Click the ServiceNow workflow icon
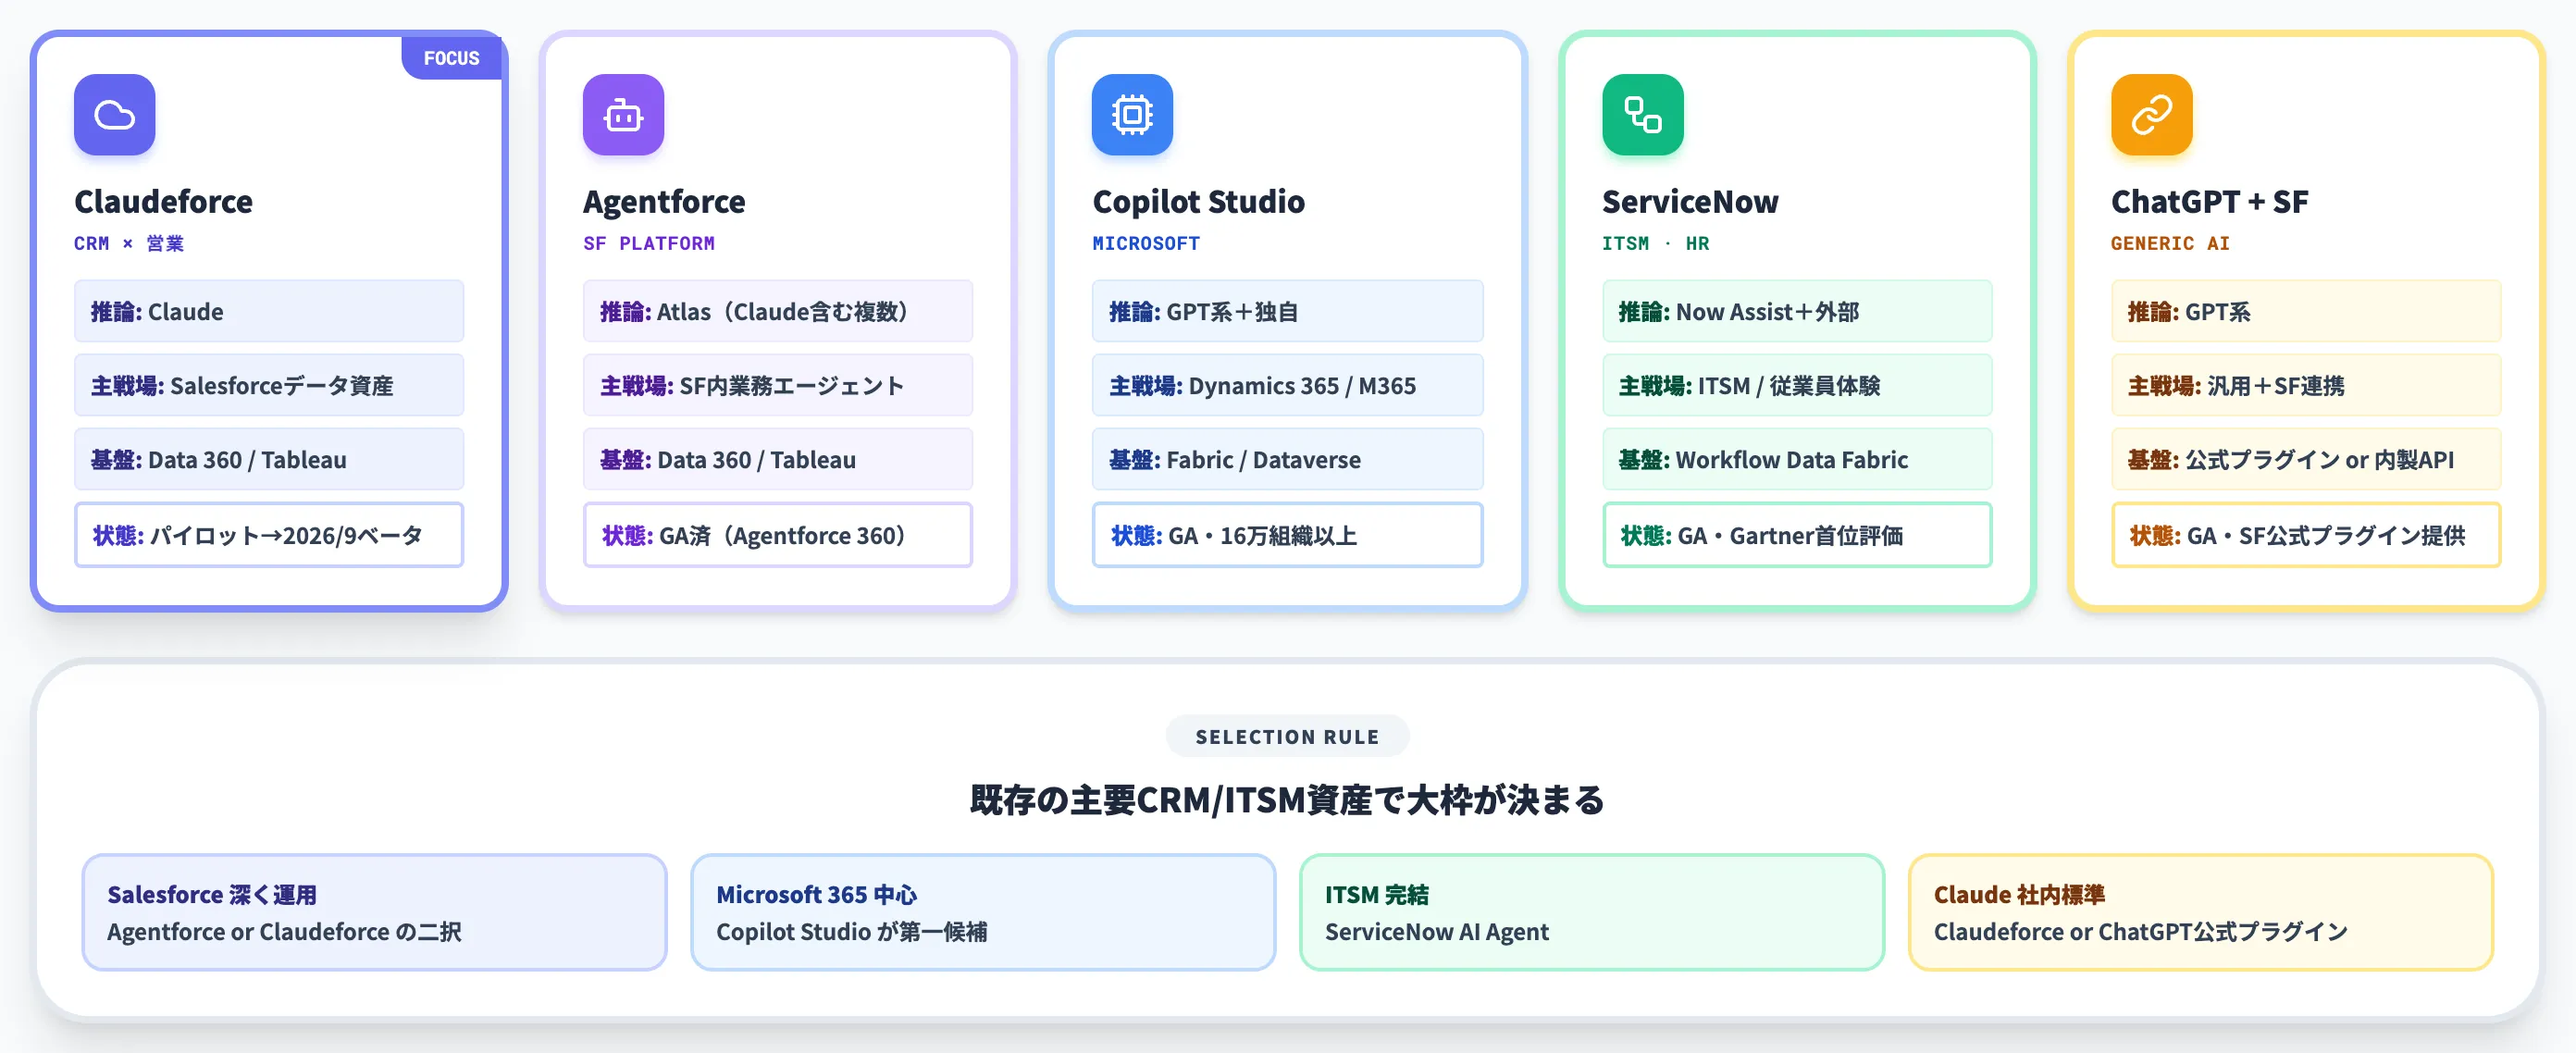Screen dimensions: 2576x1053 (1642, 115)
